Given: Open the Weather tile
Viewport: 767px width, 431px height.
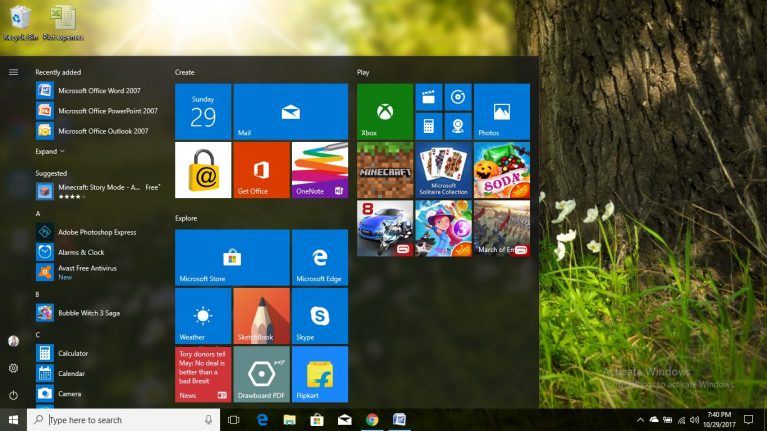Looking at the screenshot, I should pos(203,316).
